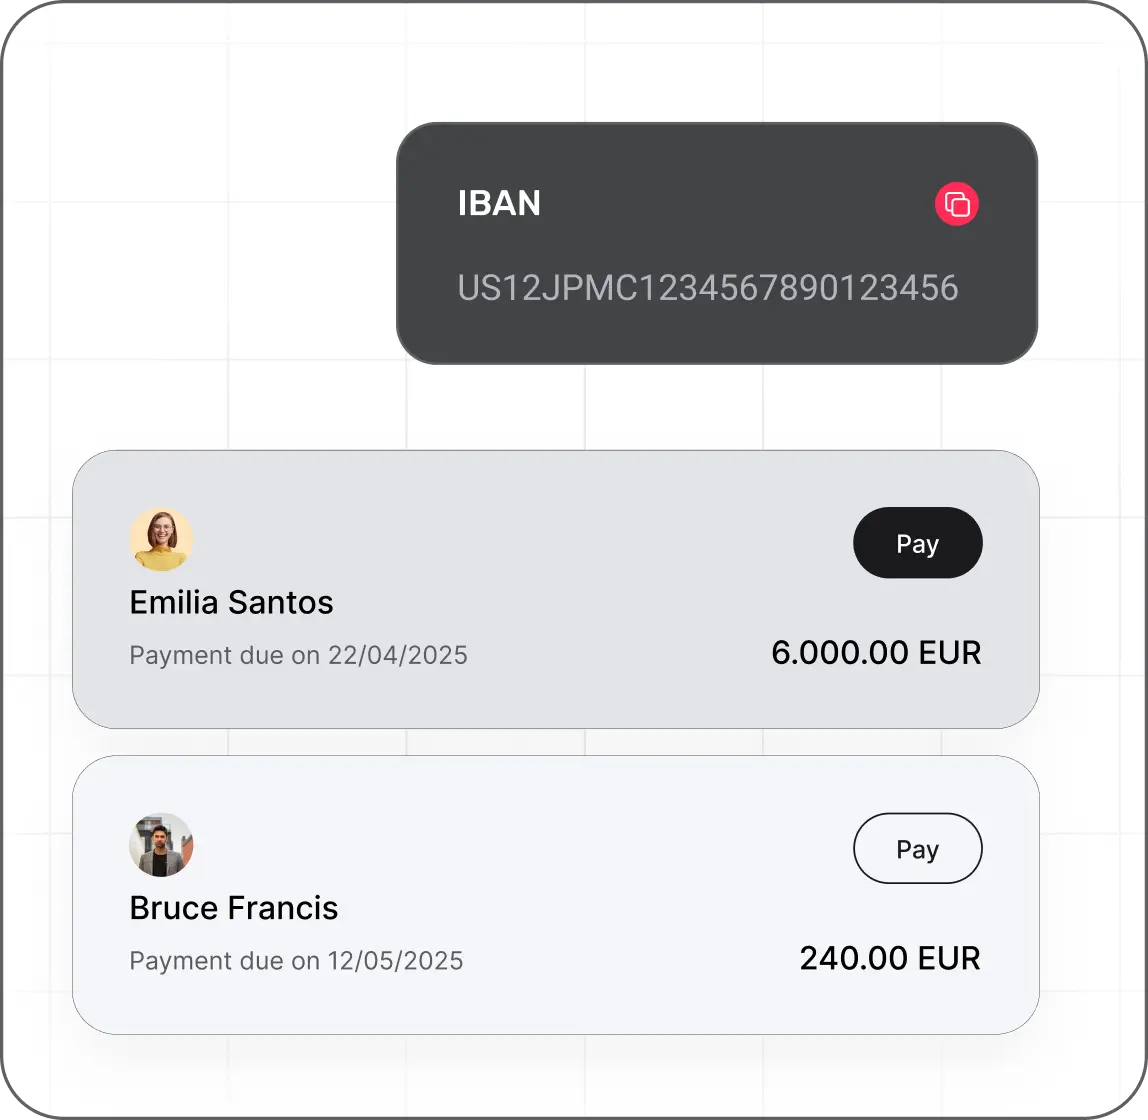Click the 240.00 EUR amount
This screenshot has height=1120, width=1148.
(x=890, y=959)
